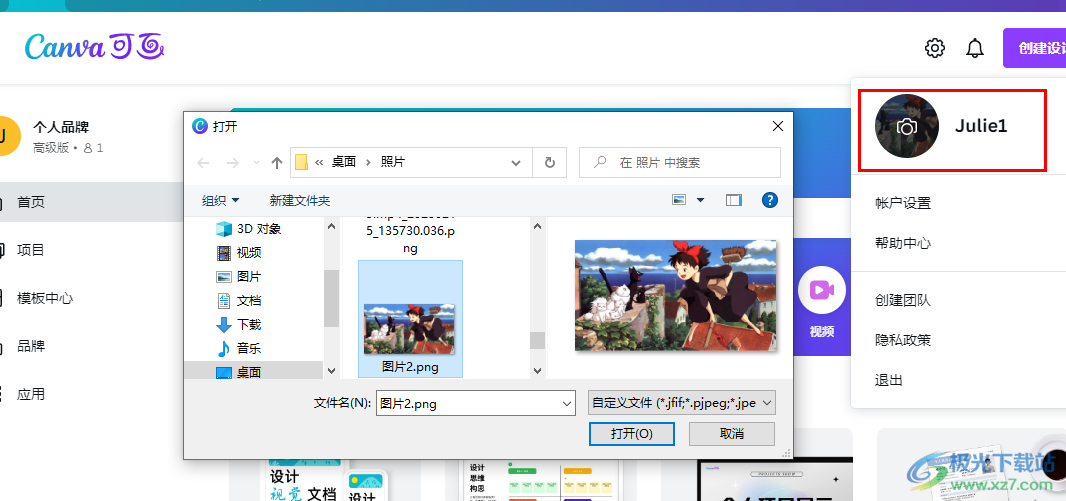Open the notifications bell
The height and width of the screenshot is (501, 1066).
tap(975, 48)
